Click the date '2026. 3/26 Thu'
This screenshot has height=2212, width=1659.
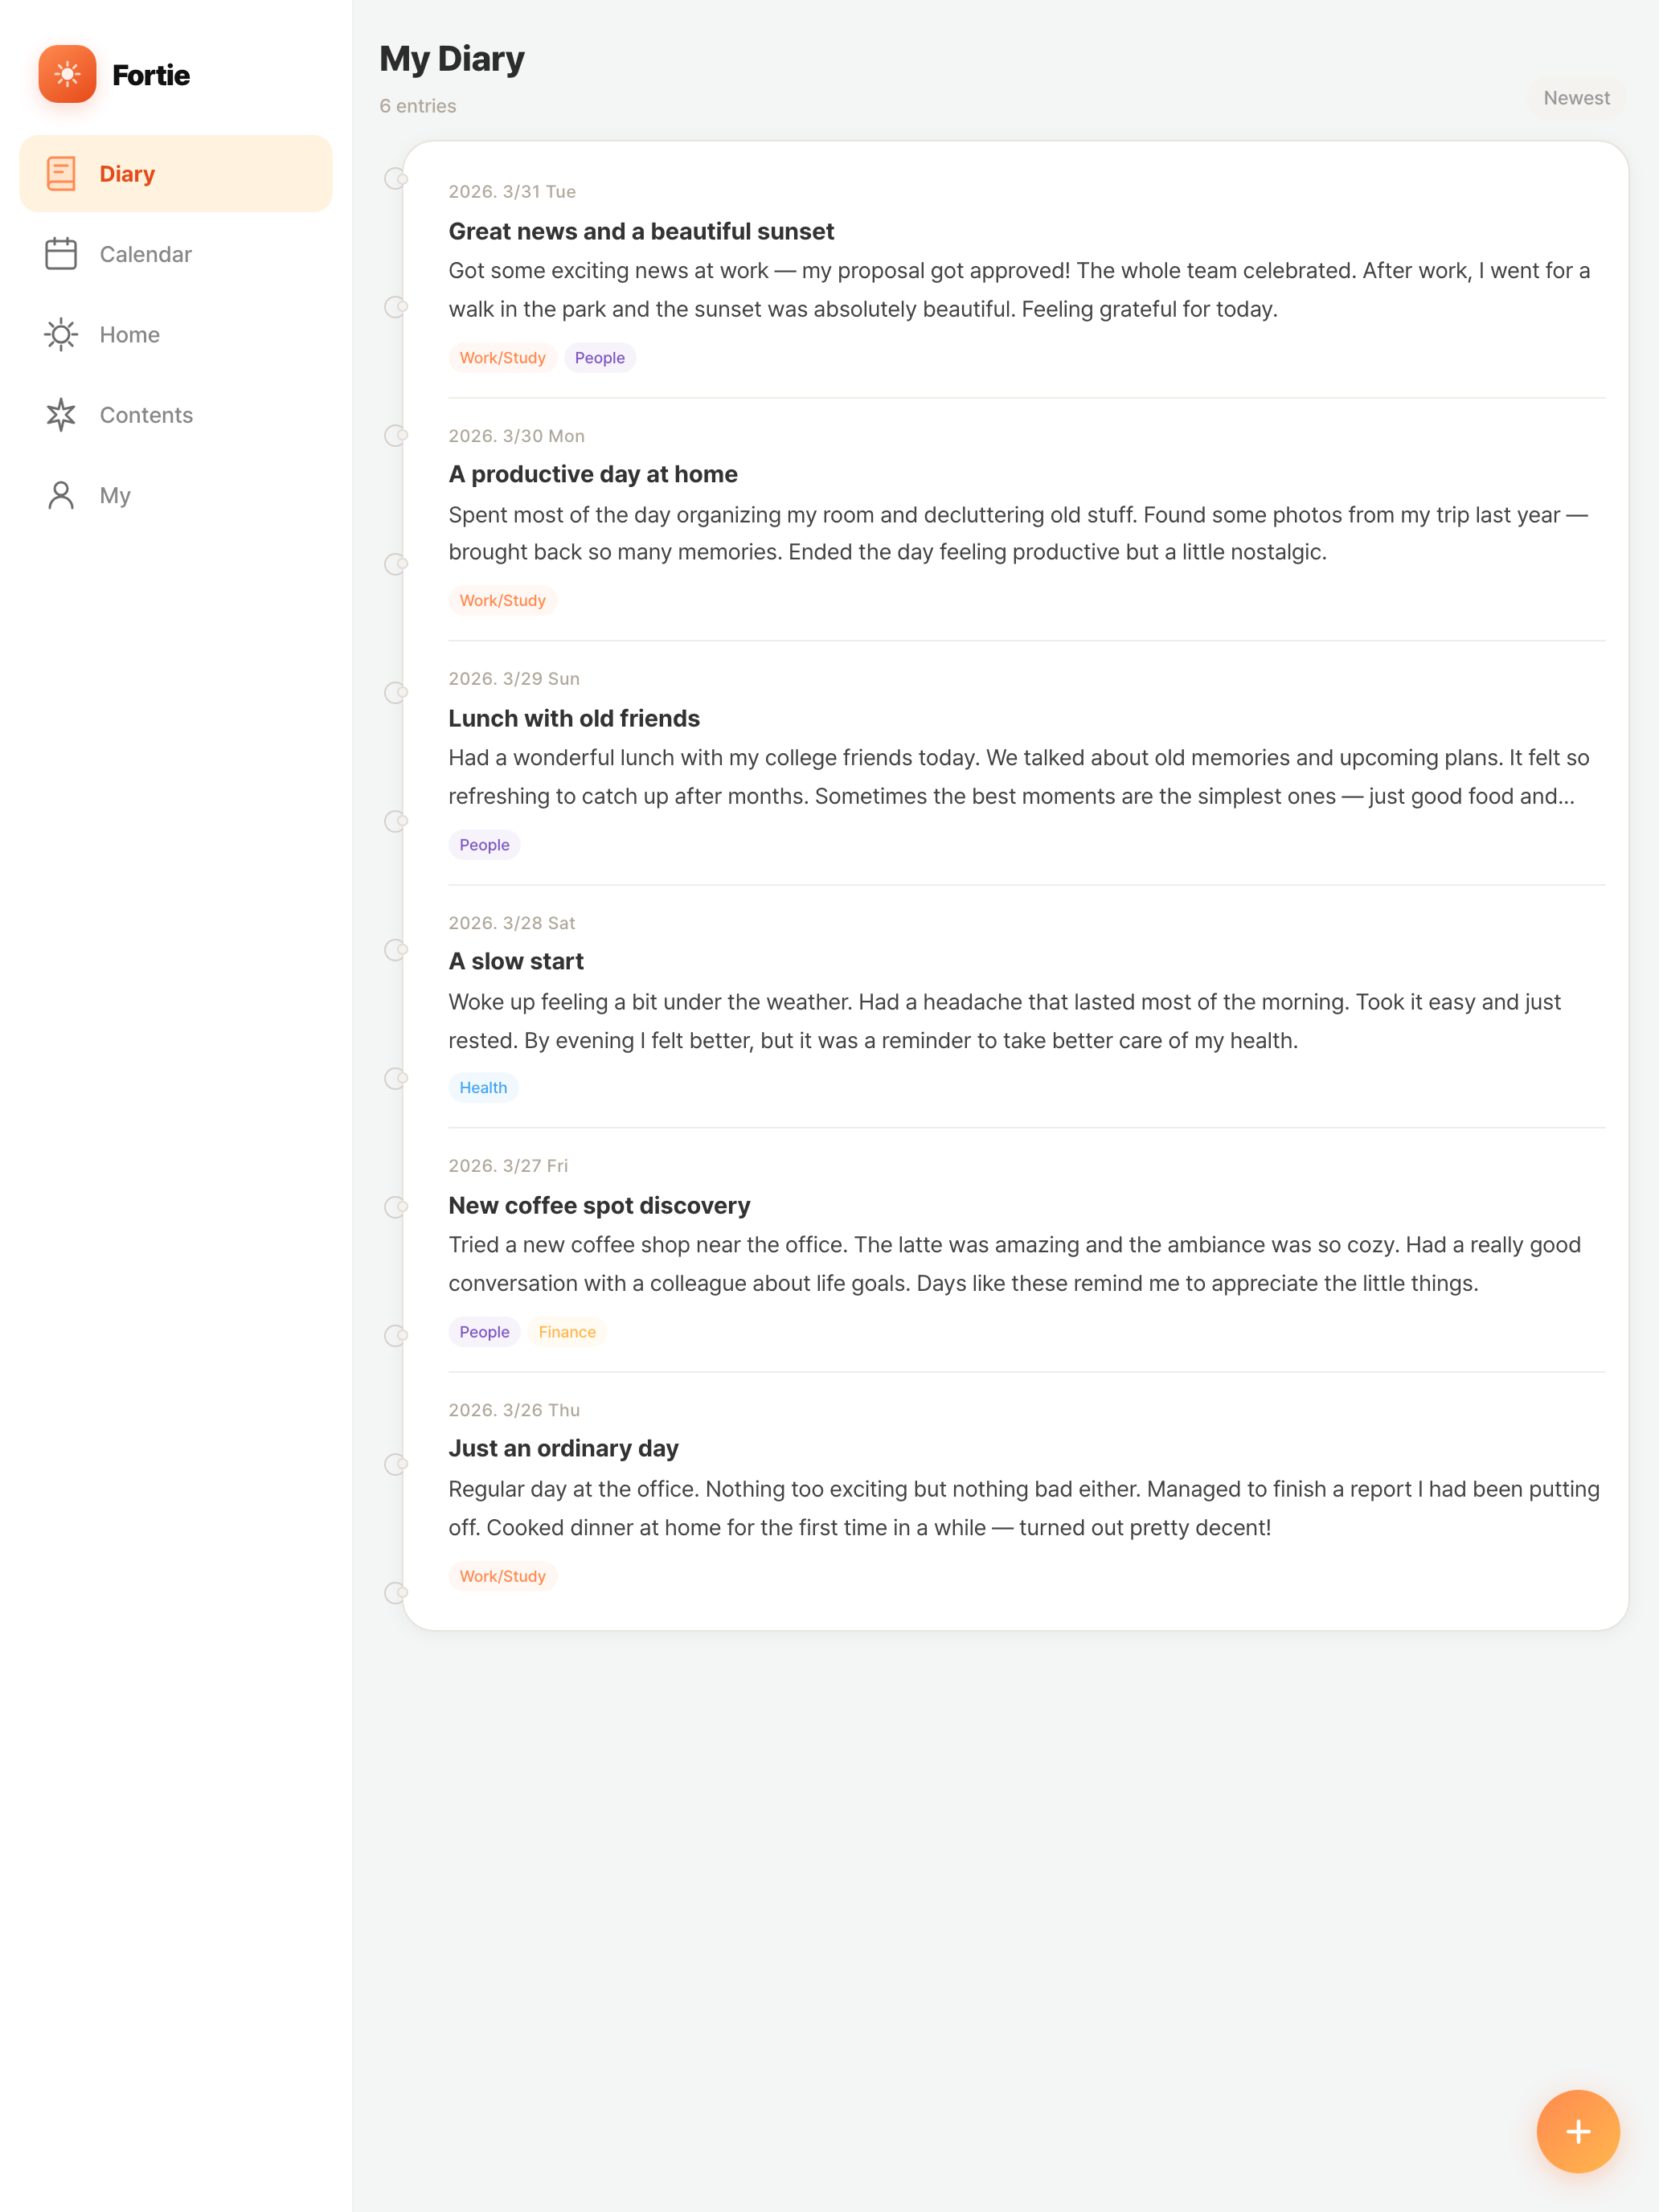tap(514, 1410)
